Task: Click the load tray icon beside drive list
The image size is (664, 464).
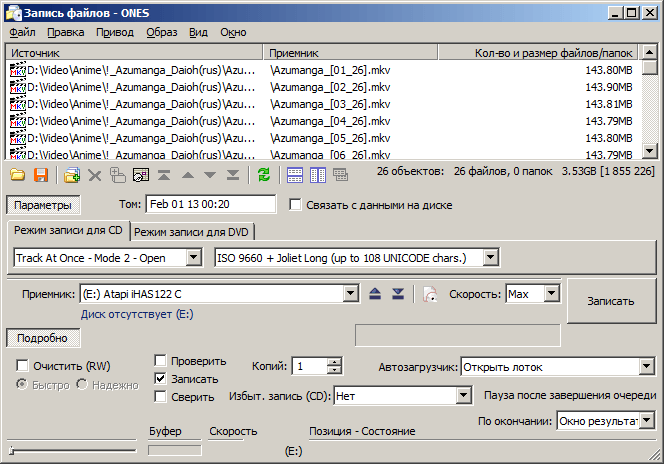Action: pos(397,293)
